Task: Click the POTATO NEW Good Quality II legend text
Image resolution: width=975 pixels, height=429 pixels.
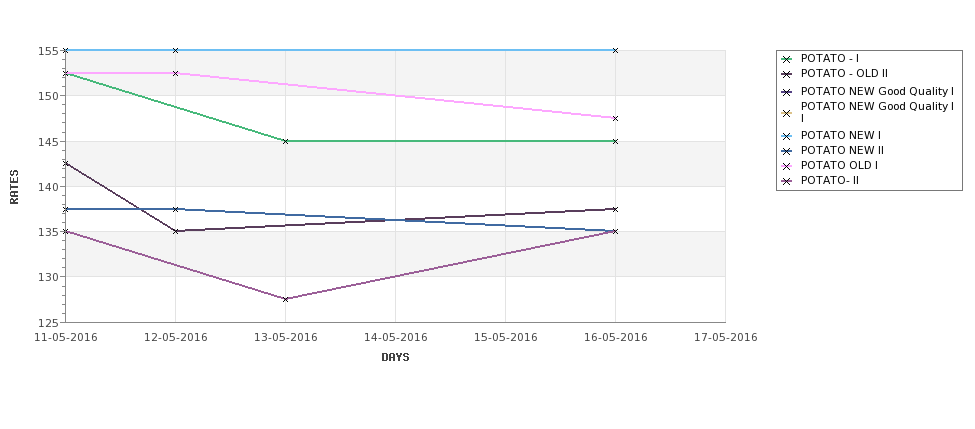Action: pyautogui.click(x=877, y=112)
